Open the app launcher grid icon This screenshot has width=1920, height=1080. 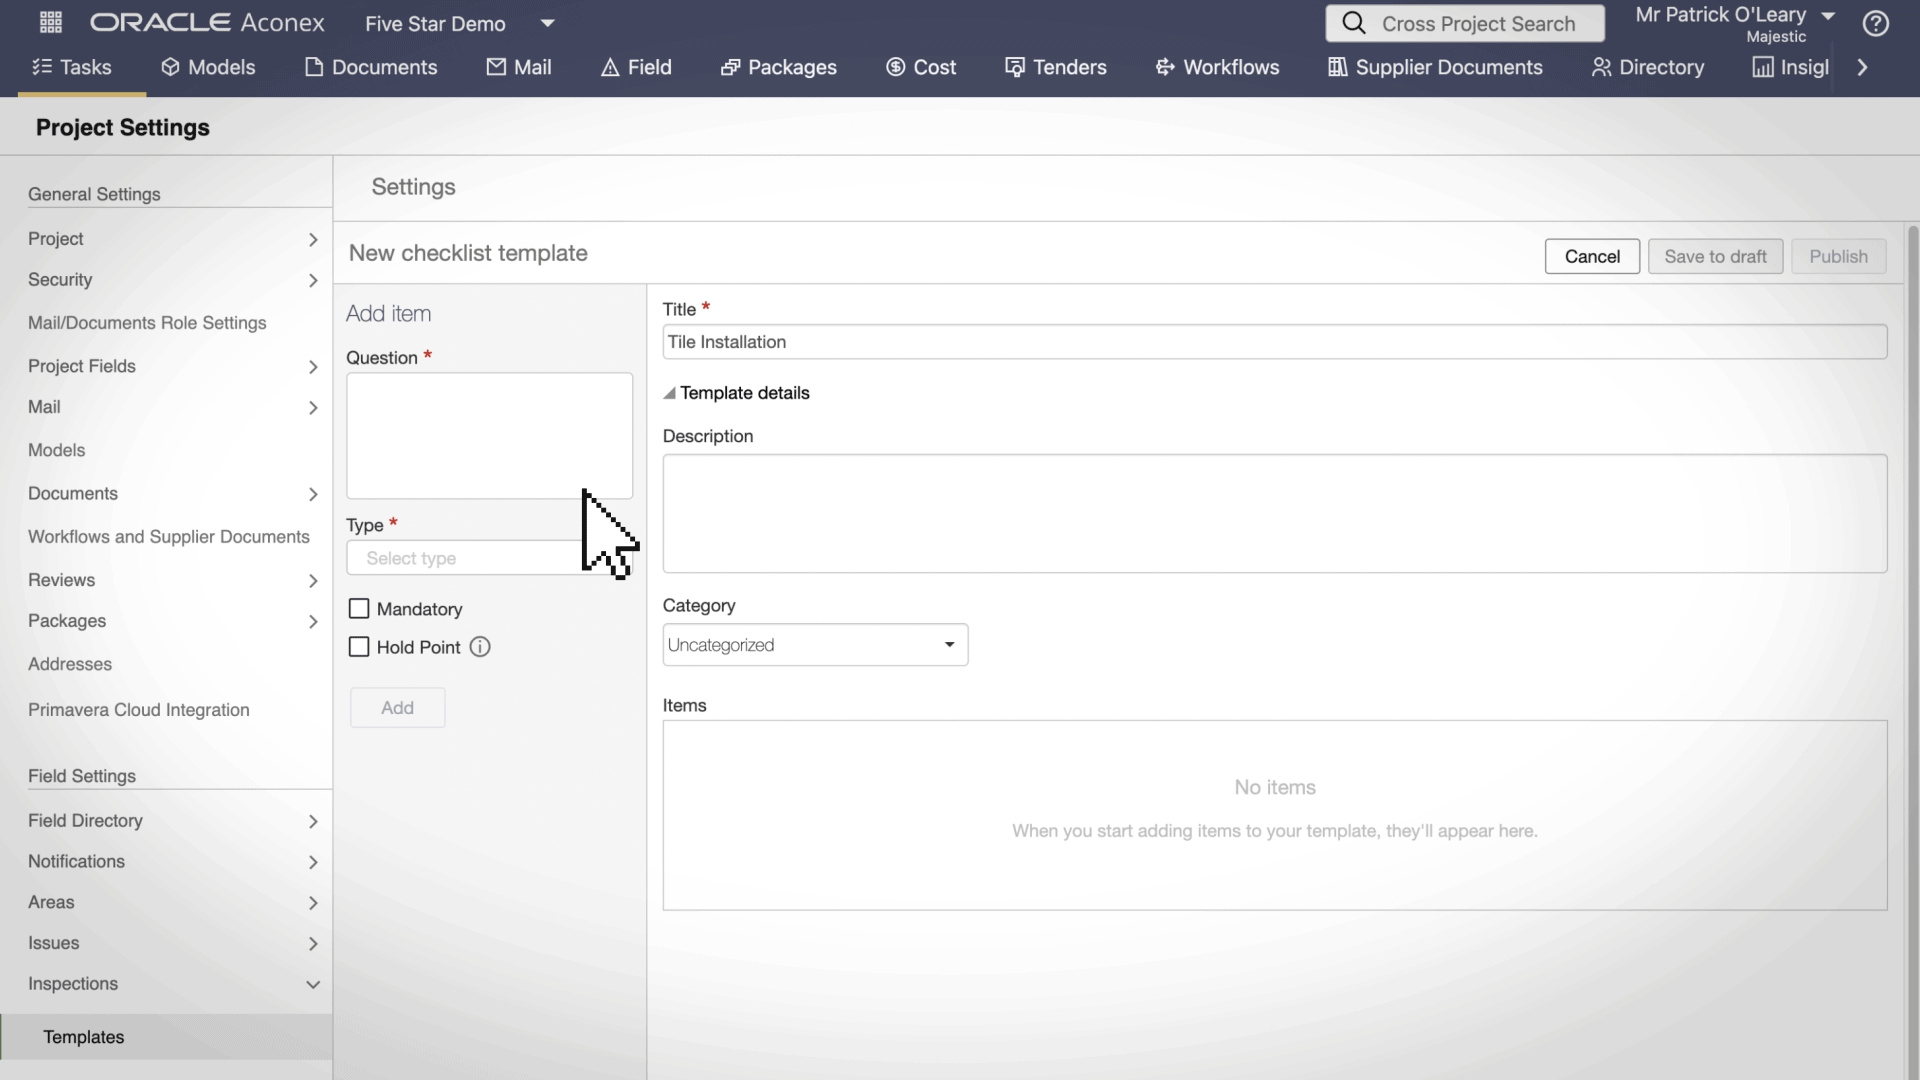[51, 22]
